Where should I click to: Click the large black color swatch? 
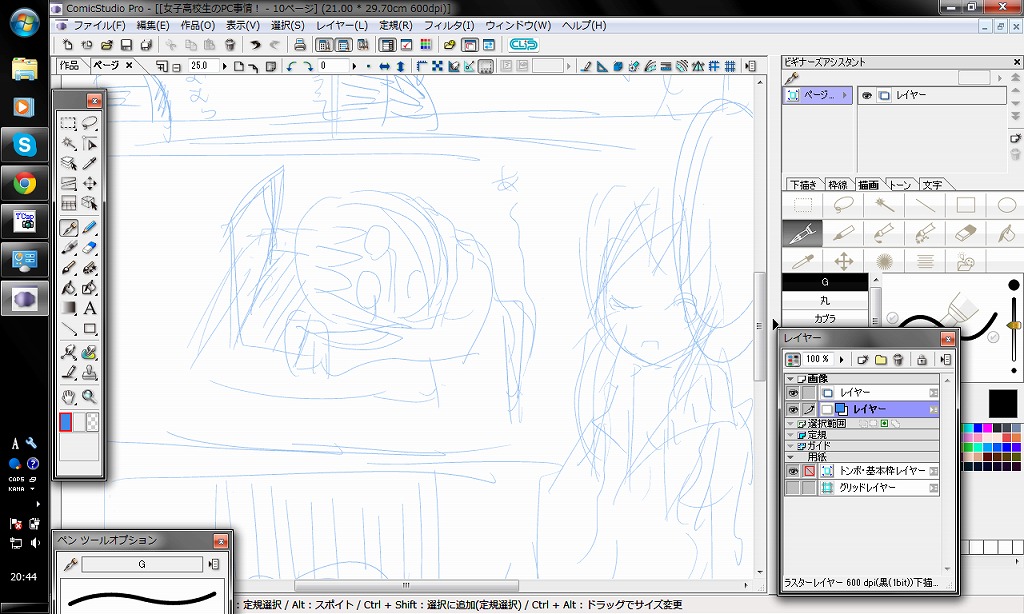click(1002, 404)
